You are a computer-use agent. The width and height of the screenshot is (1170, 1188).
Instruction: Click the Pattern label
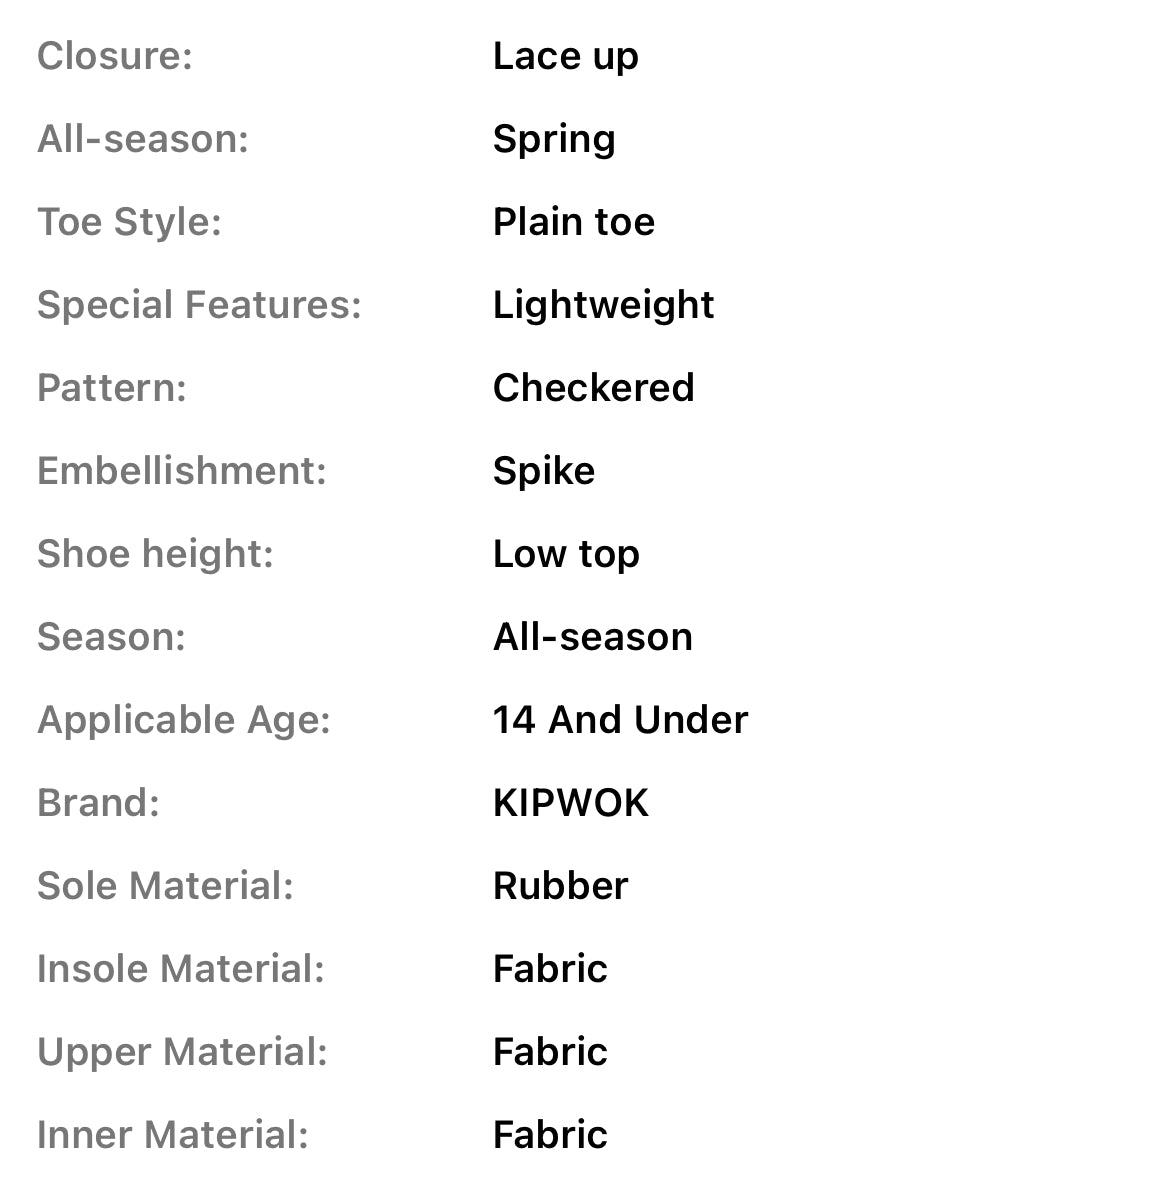pos(112,388)
